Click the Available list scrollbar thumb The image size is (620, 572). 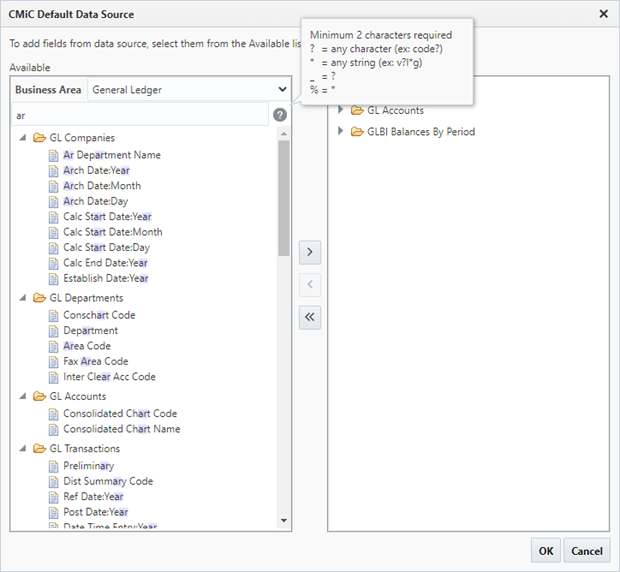pos(284,198)
